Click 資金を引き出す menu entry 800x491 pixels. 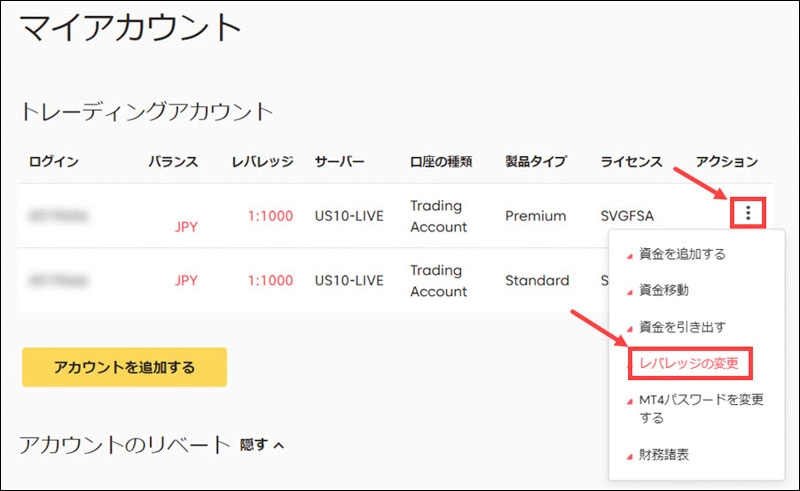point(683,327)
